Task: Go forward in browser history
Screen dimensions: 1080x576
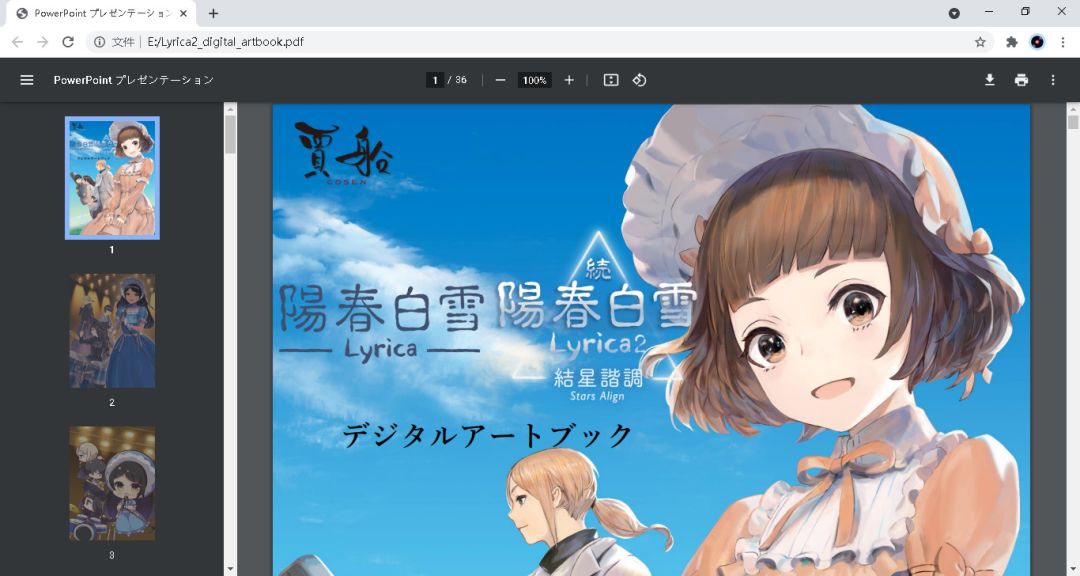Action: tap(43, 42)
